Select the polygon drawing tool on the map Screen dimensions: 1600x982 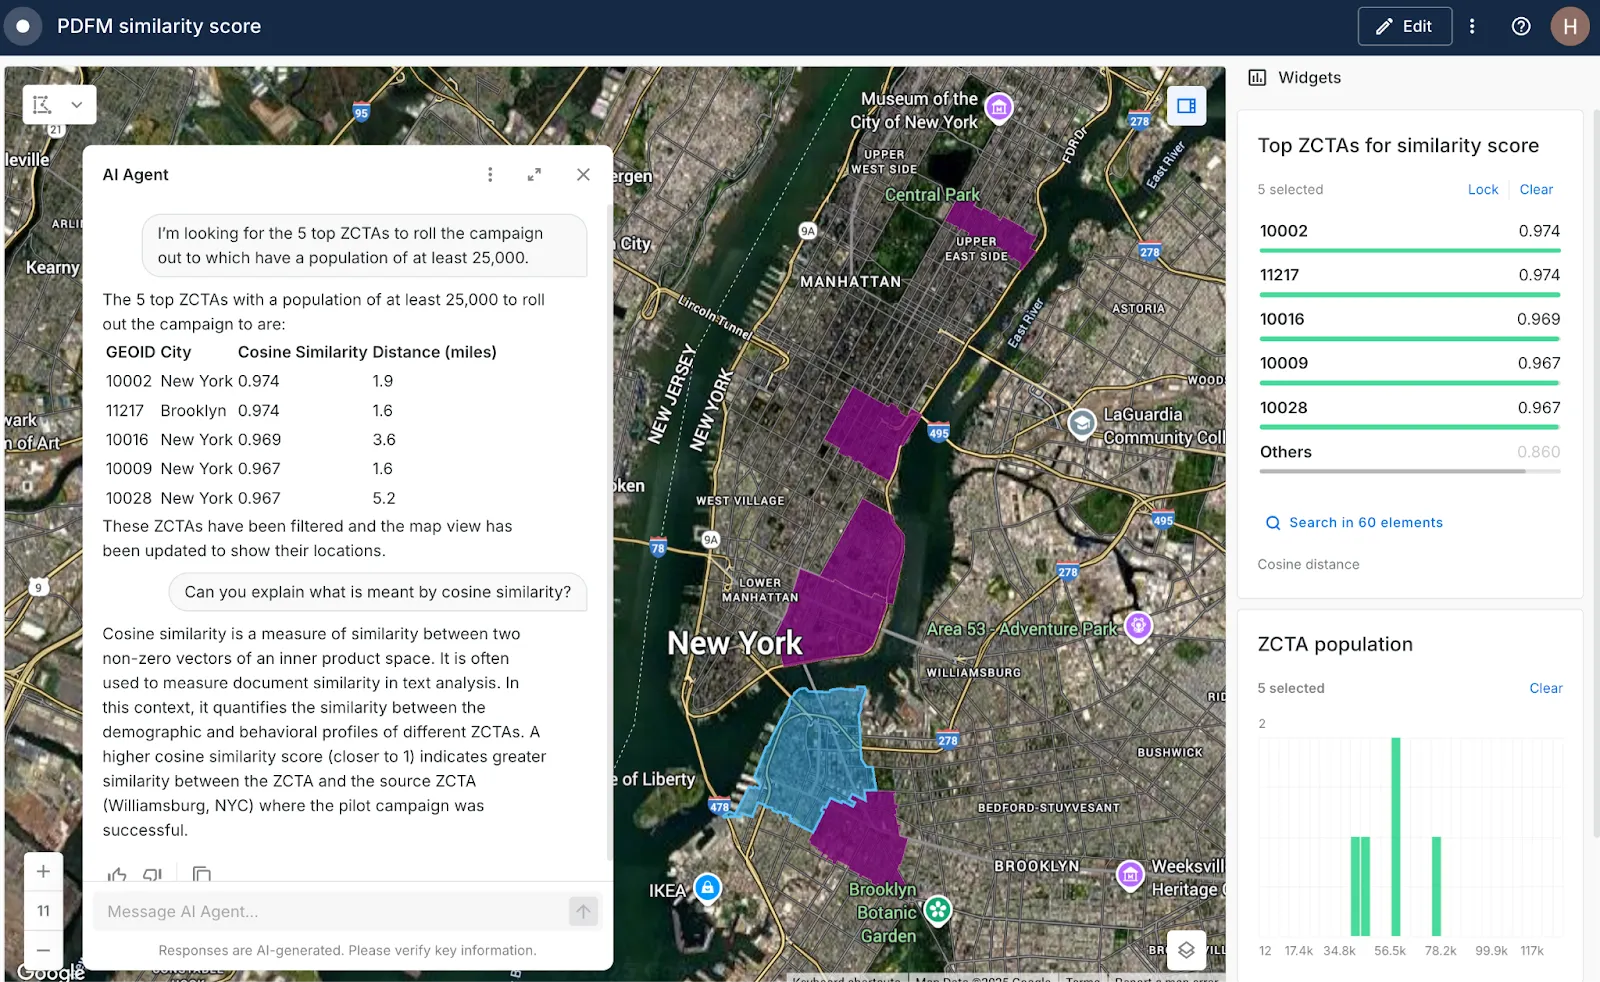pos(42,104)
